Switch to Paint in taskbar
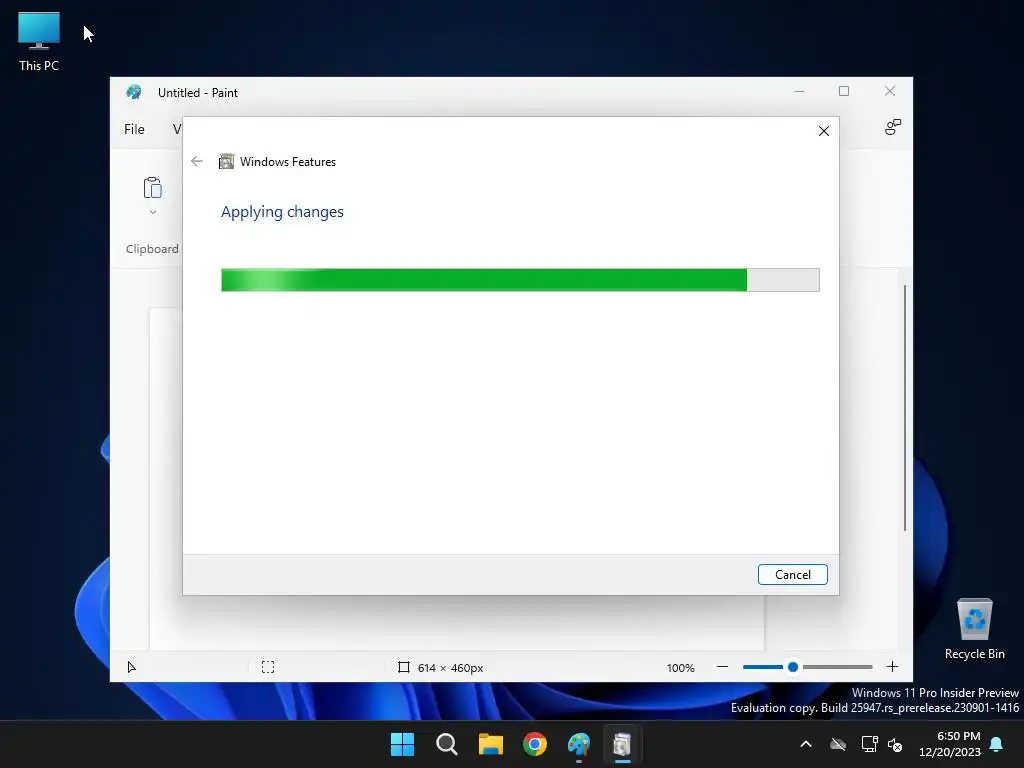1024x768 pixels. tap(579, 744)
